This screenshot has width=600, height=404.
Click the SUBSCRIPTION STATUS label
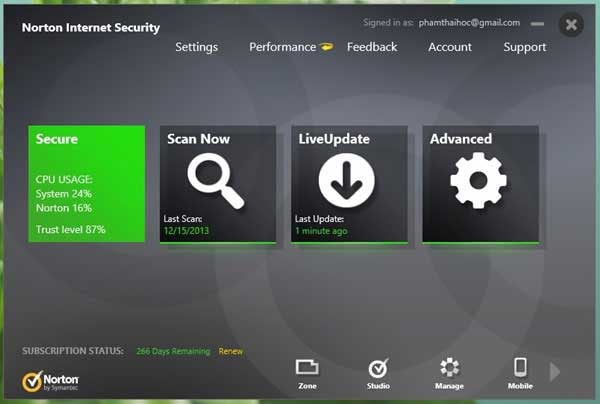pyautogui.click(x=73, y=351)
